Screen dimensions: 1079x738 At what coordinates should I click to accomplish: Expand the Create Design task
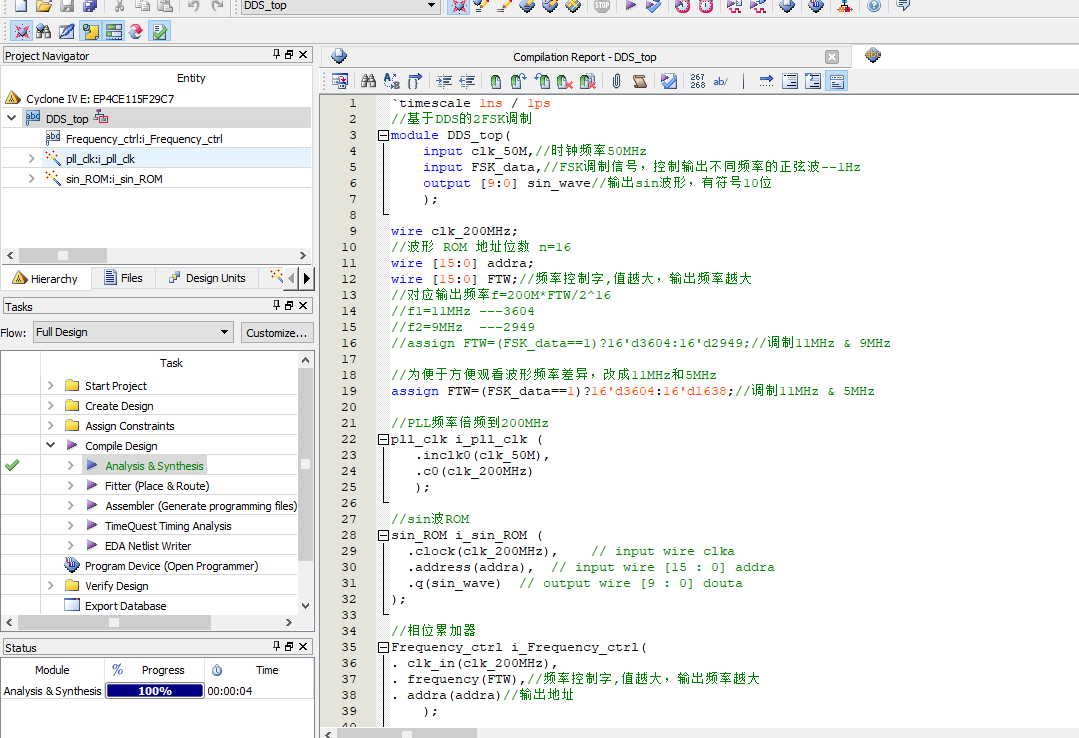tap(50, 405)
